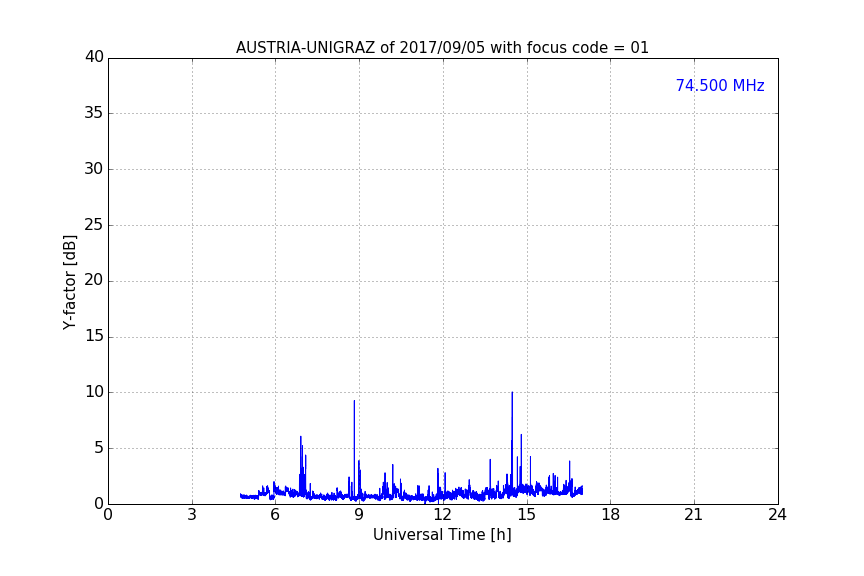Click the x-axis tick label '18'
This screenshot has width=864, height=576.
[610, 515]
